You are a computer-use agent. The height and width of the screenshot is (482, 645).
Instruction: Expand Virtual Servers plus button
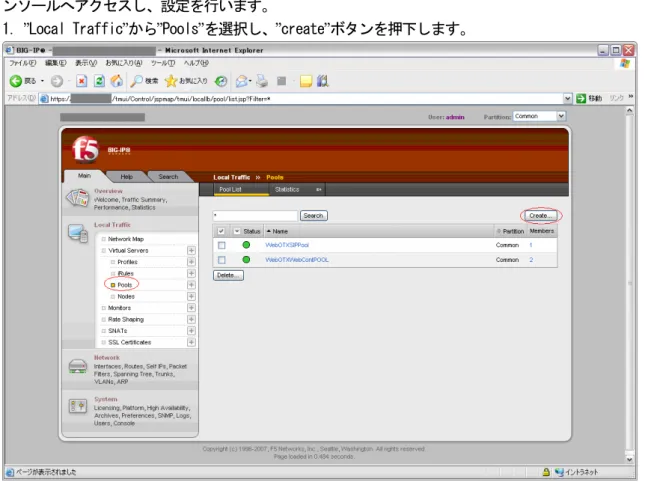(191, 250)
